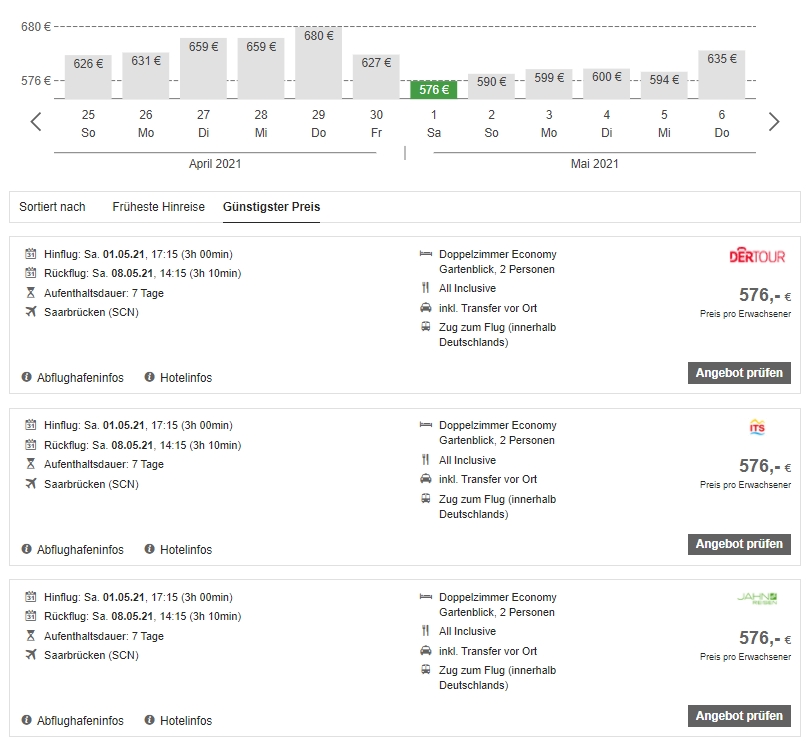Click info icon beside first Hotelinfos
810x743 pixels.
pyautogui.click(x=150, y=377)
